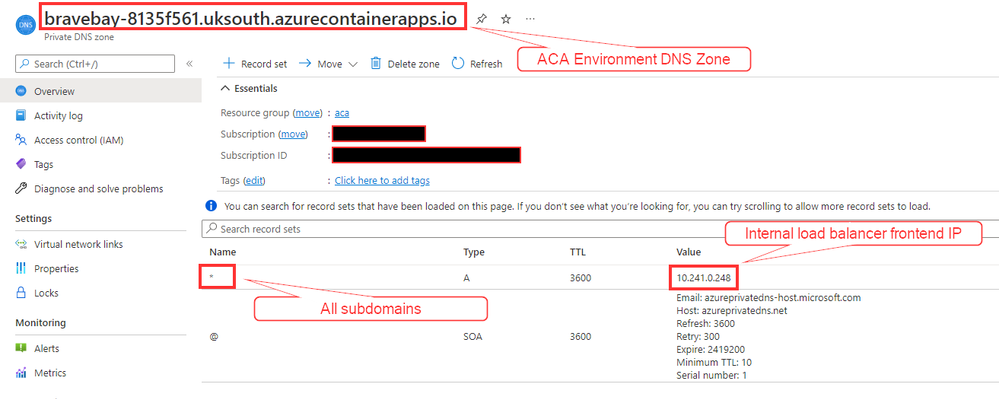Collapse the sidebar with double chevron
Screen dimensions: 999x399
(189, 64)
